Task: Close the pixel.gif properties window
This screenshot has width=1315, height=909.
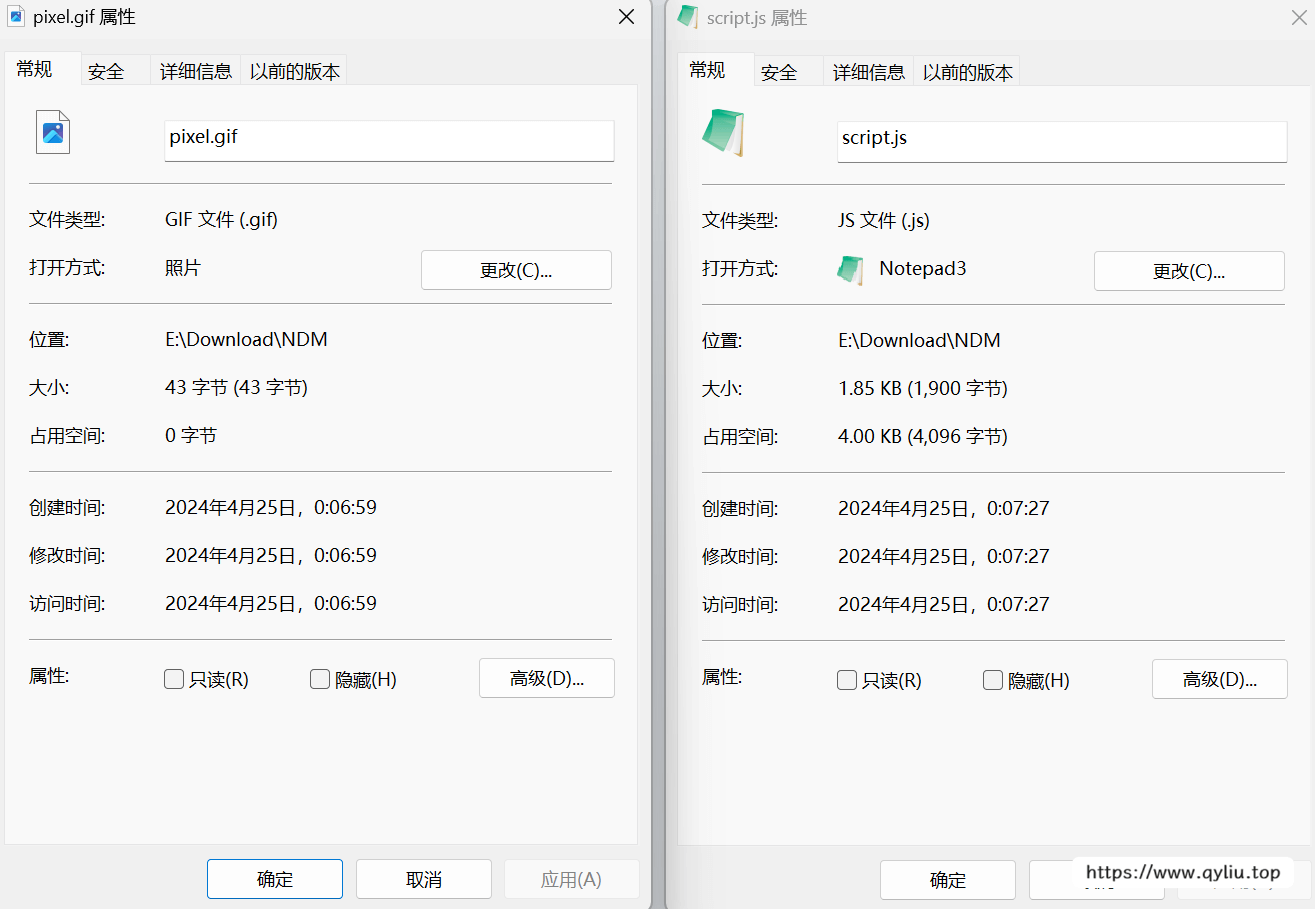Action: [x=626, y=17]
